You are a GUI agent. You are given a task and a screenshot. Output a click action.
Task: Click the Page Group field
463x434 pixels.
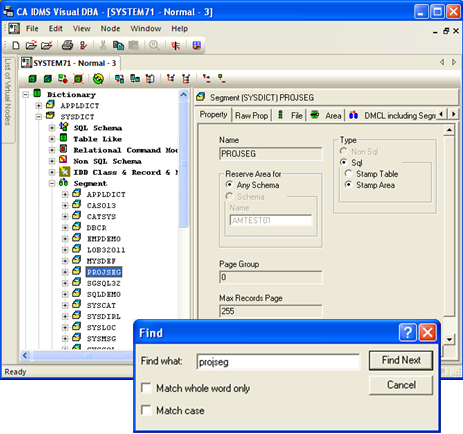point(271,277)
